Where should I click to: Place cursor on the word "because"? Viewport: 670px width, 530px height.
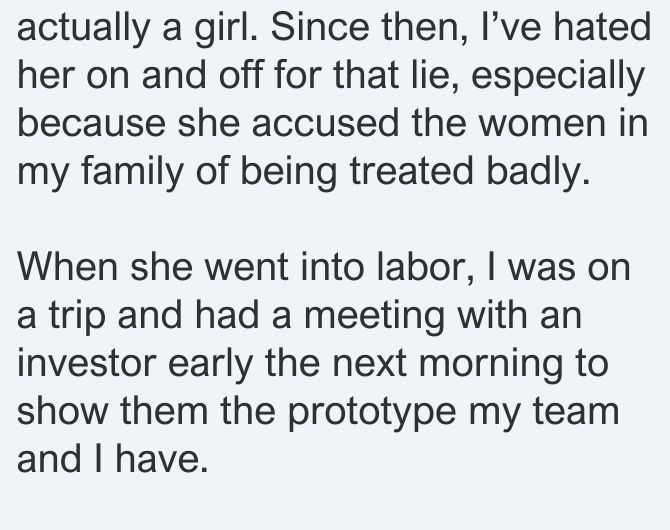[x=91, y=123]
